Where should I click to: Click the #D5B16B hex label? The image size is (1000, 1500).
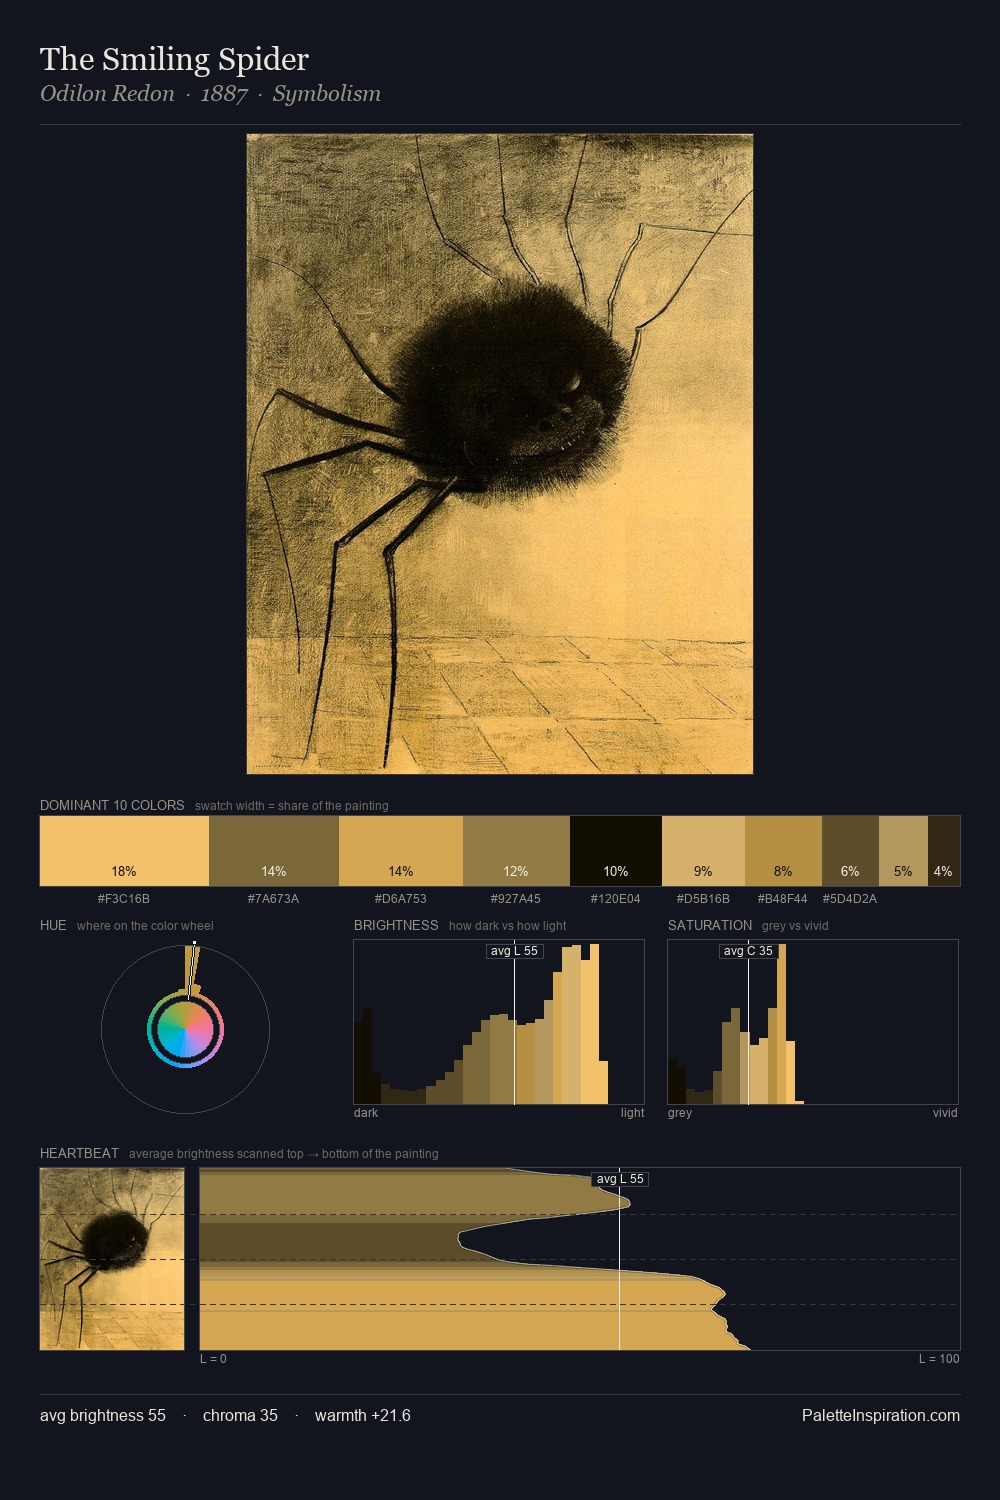(x=703, y=899)
